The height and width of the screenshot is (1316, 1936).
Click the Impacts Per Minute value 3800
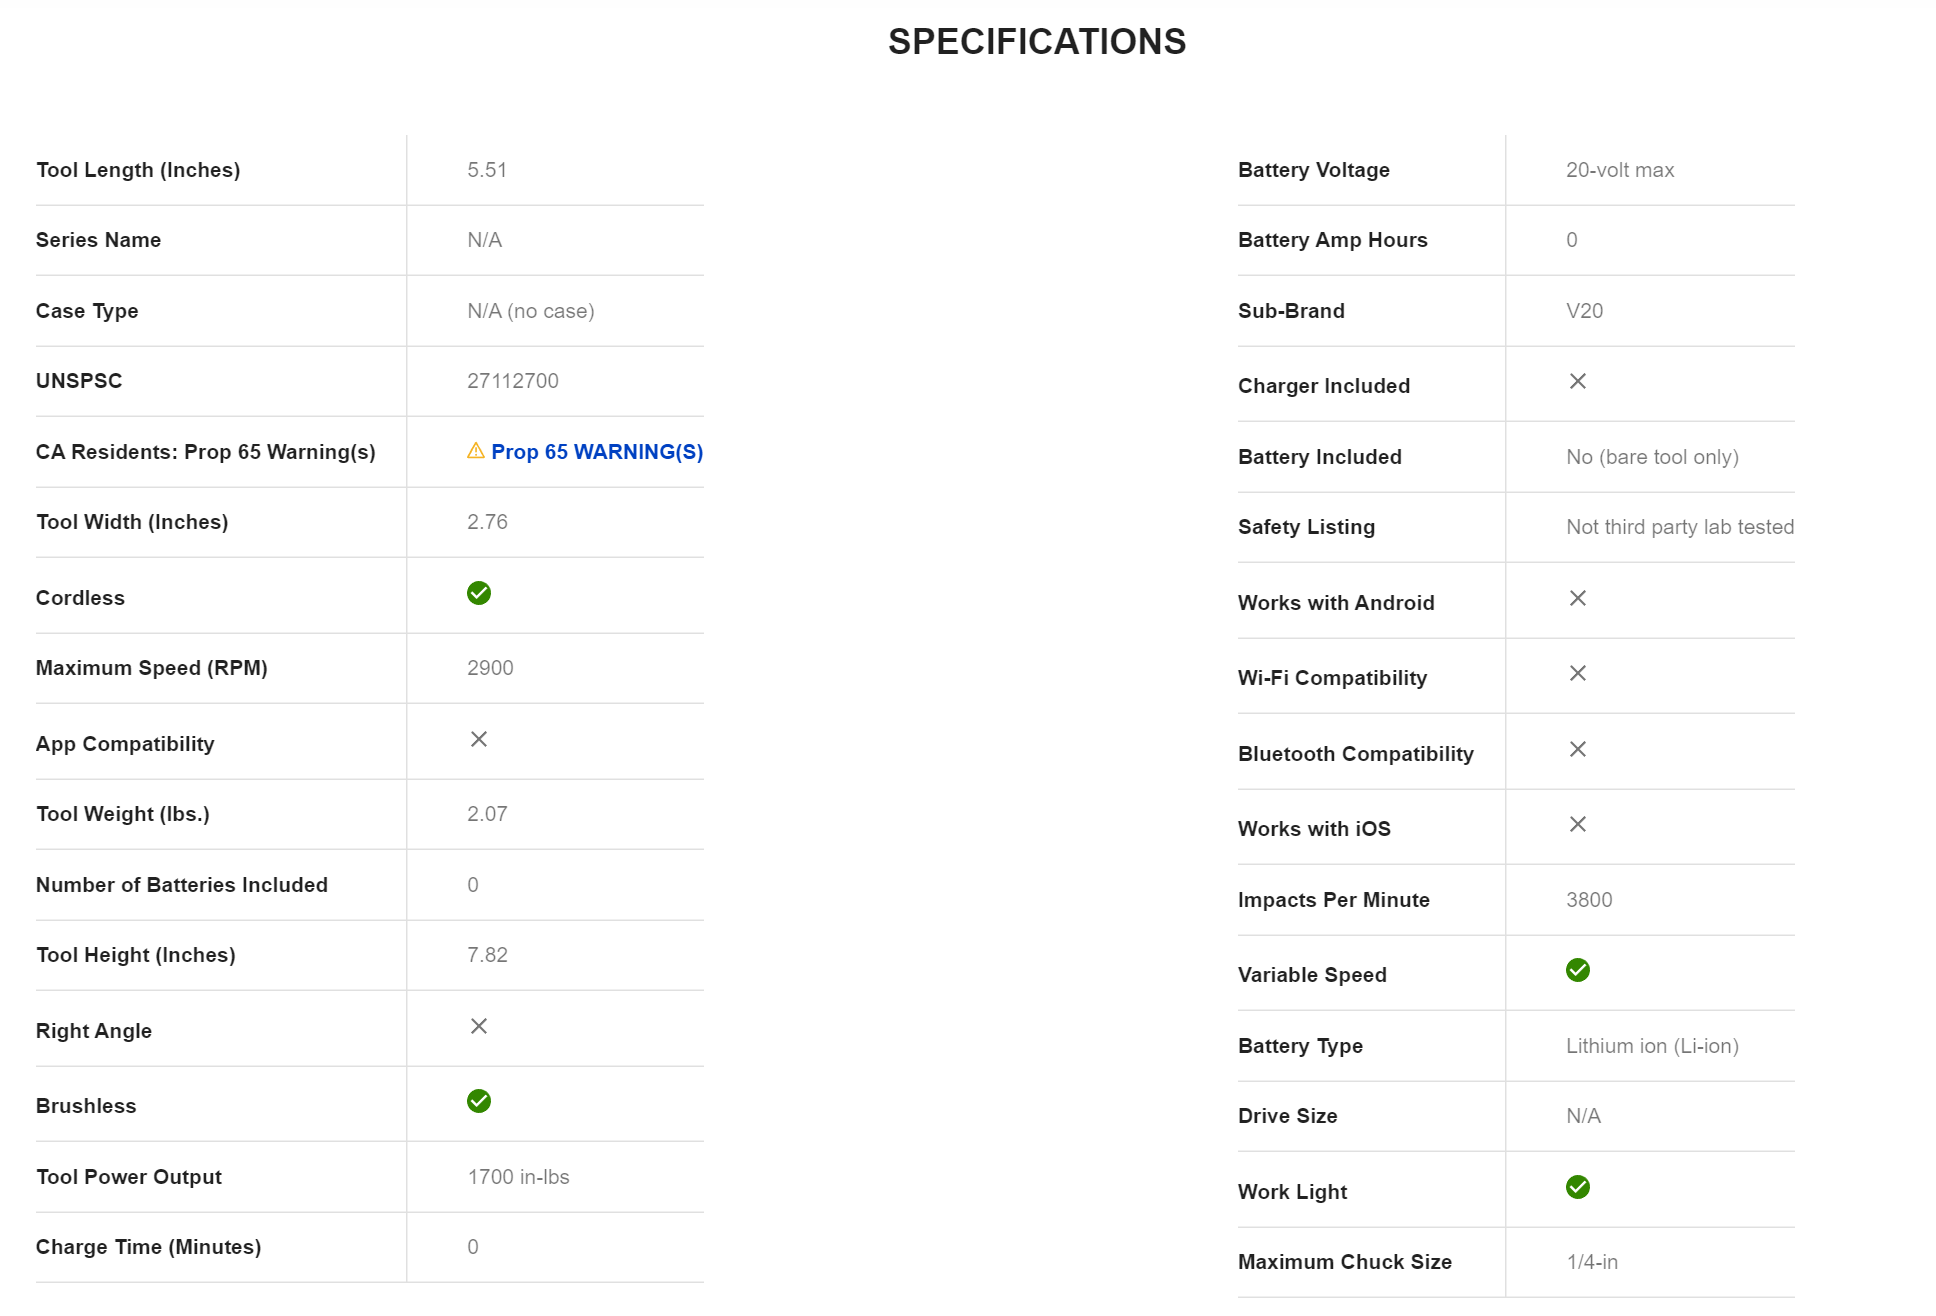(1589, 900)
